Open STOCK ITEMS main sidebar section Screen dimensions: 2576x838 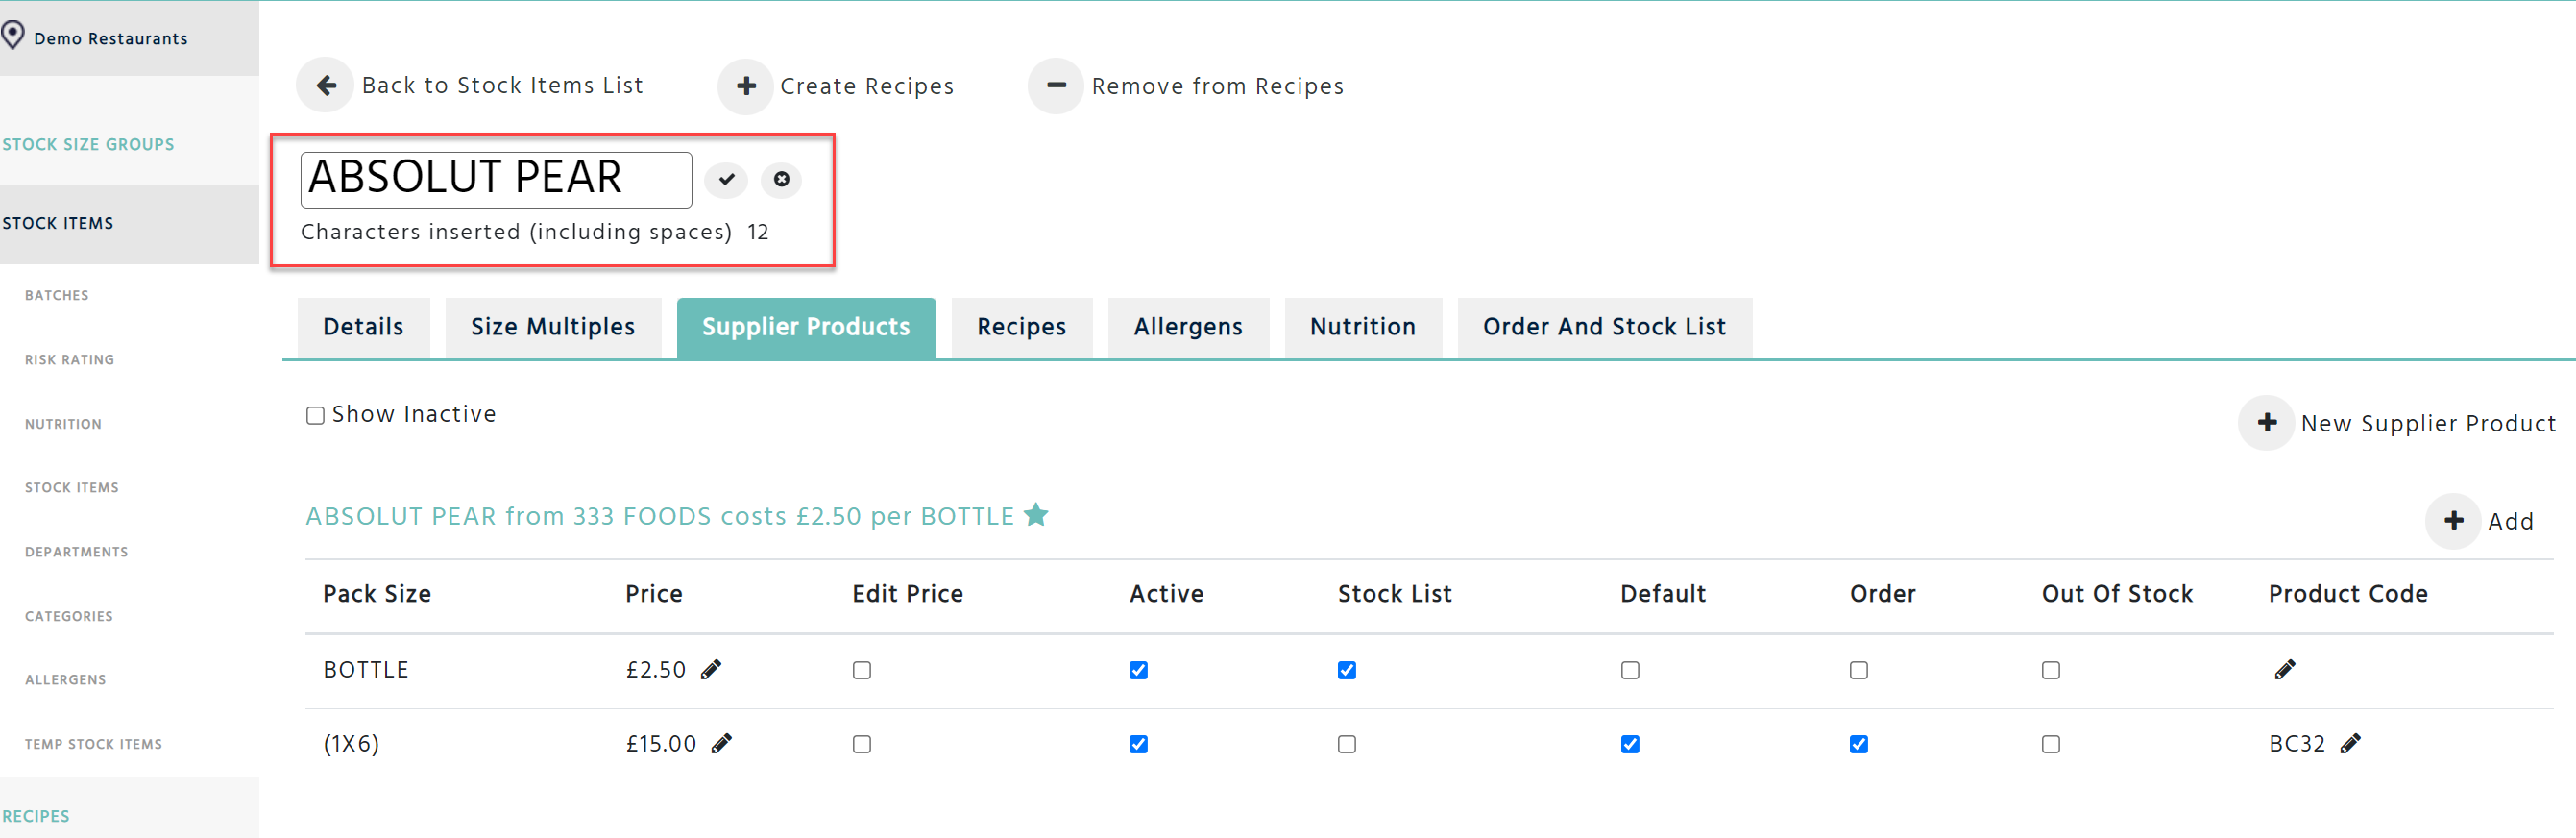click(58, 224)
